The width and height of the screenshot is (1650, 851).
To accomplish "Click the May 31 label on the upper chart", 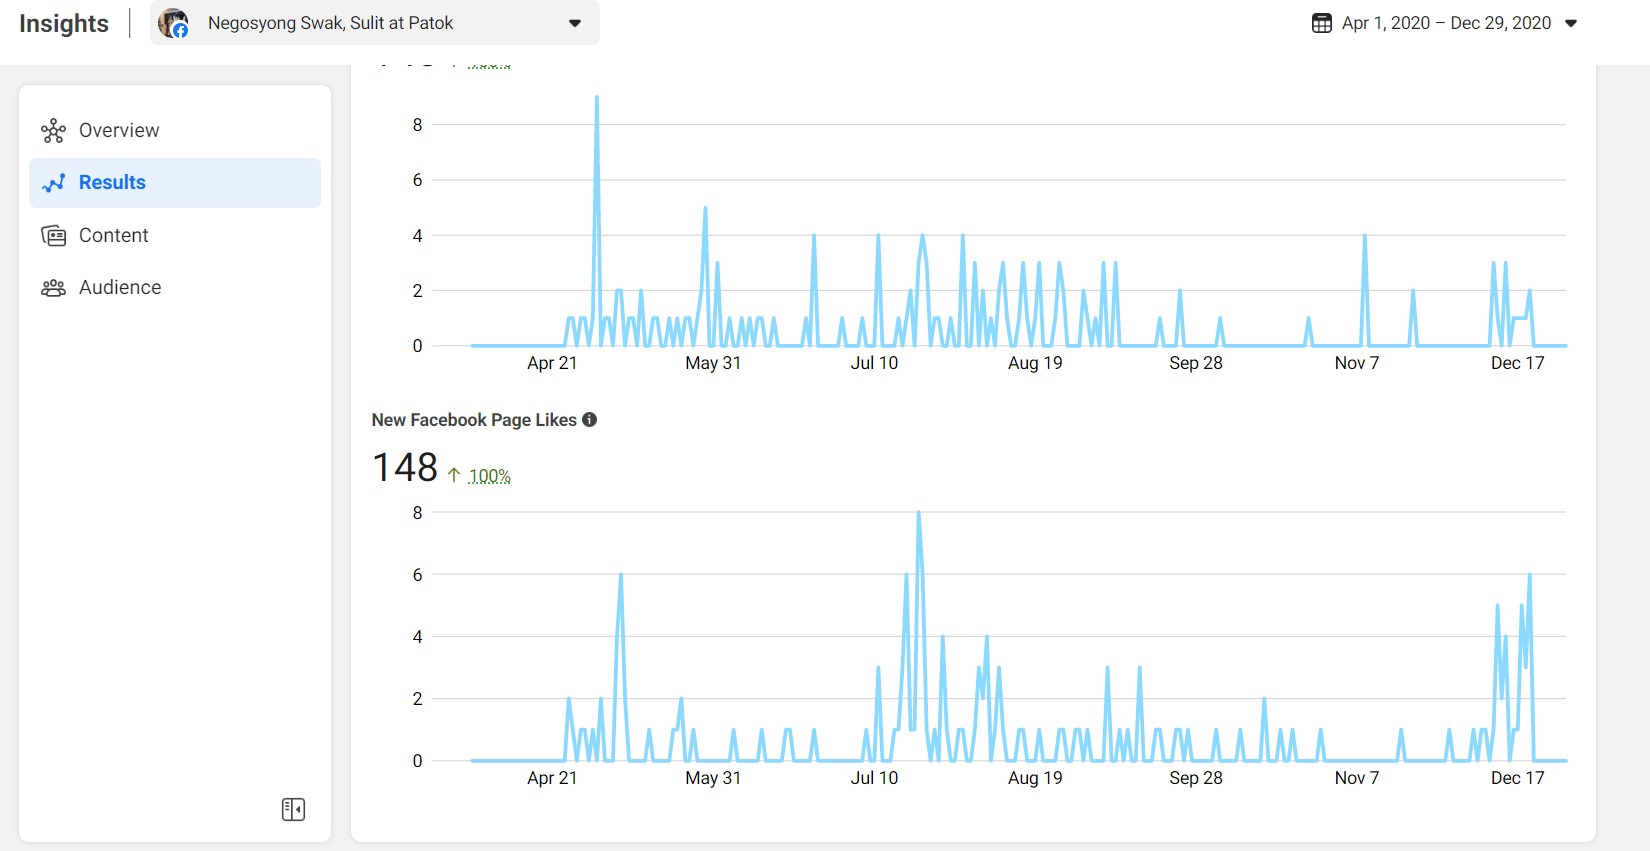I will pos(713,363).
